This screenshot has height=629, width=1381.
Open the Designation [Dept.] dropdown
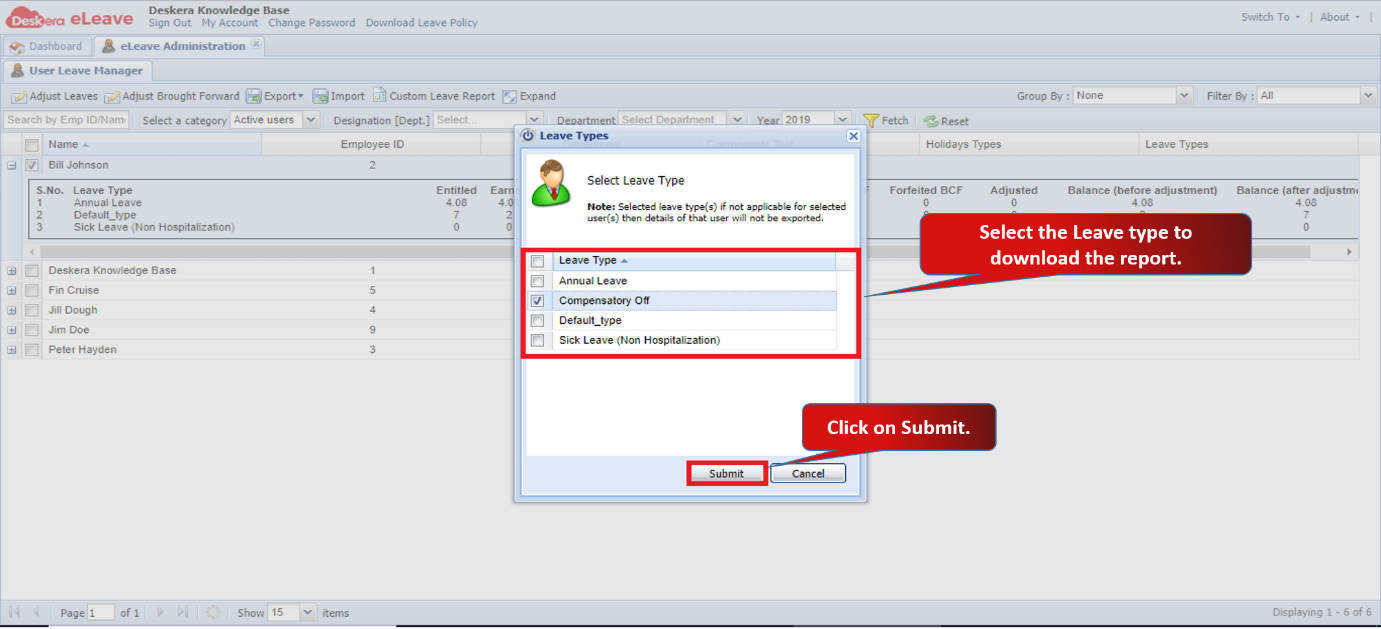click(534, 120)
